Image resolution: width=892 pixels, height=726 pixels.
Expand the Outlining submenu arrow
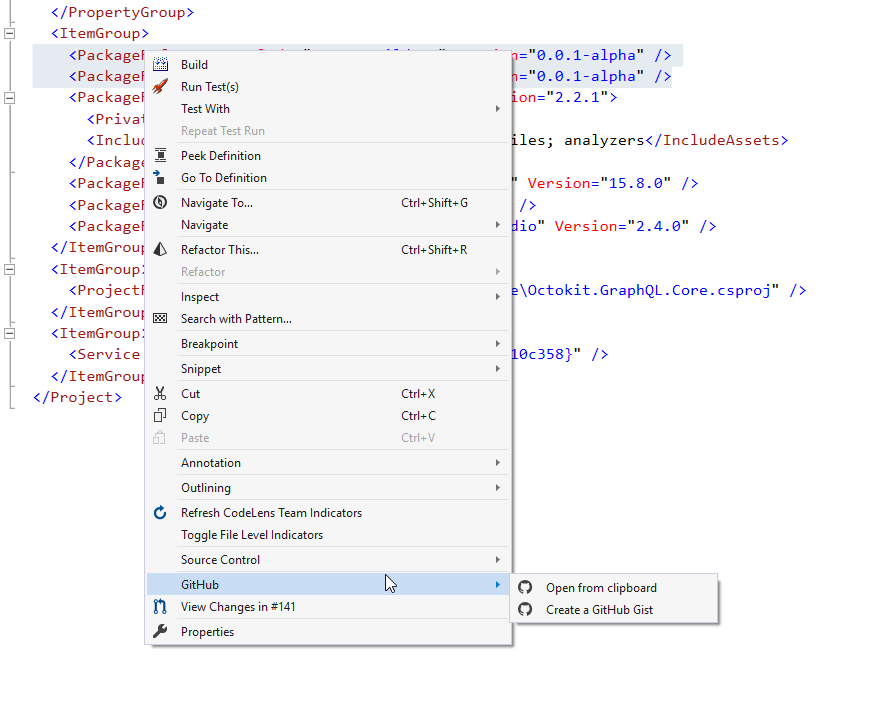498,488
